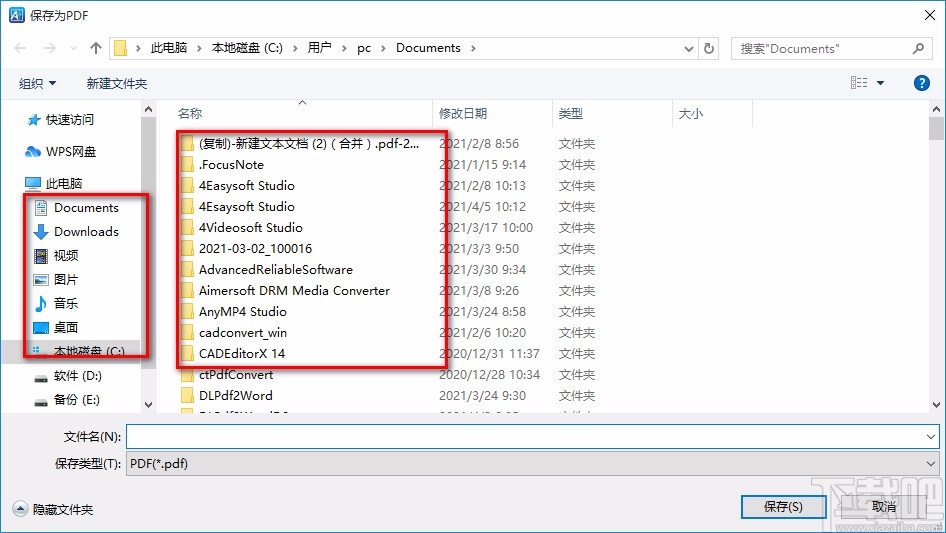The image size is (946, 533).
Task: Click 此电脑 in the address breadcrumb
Action: pos(169,48)
